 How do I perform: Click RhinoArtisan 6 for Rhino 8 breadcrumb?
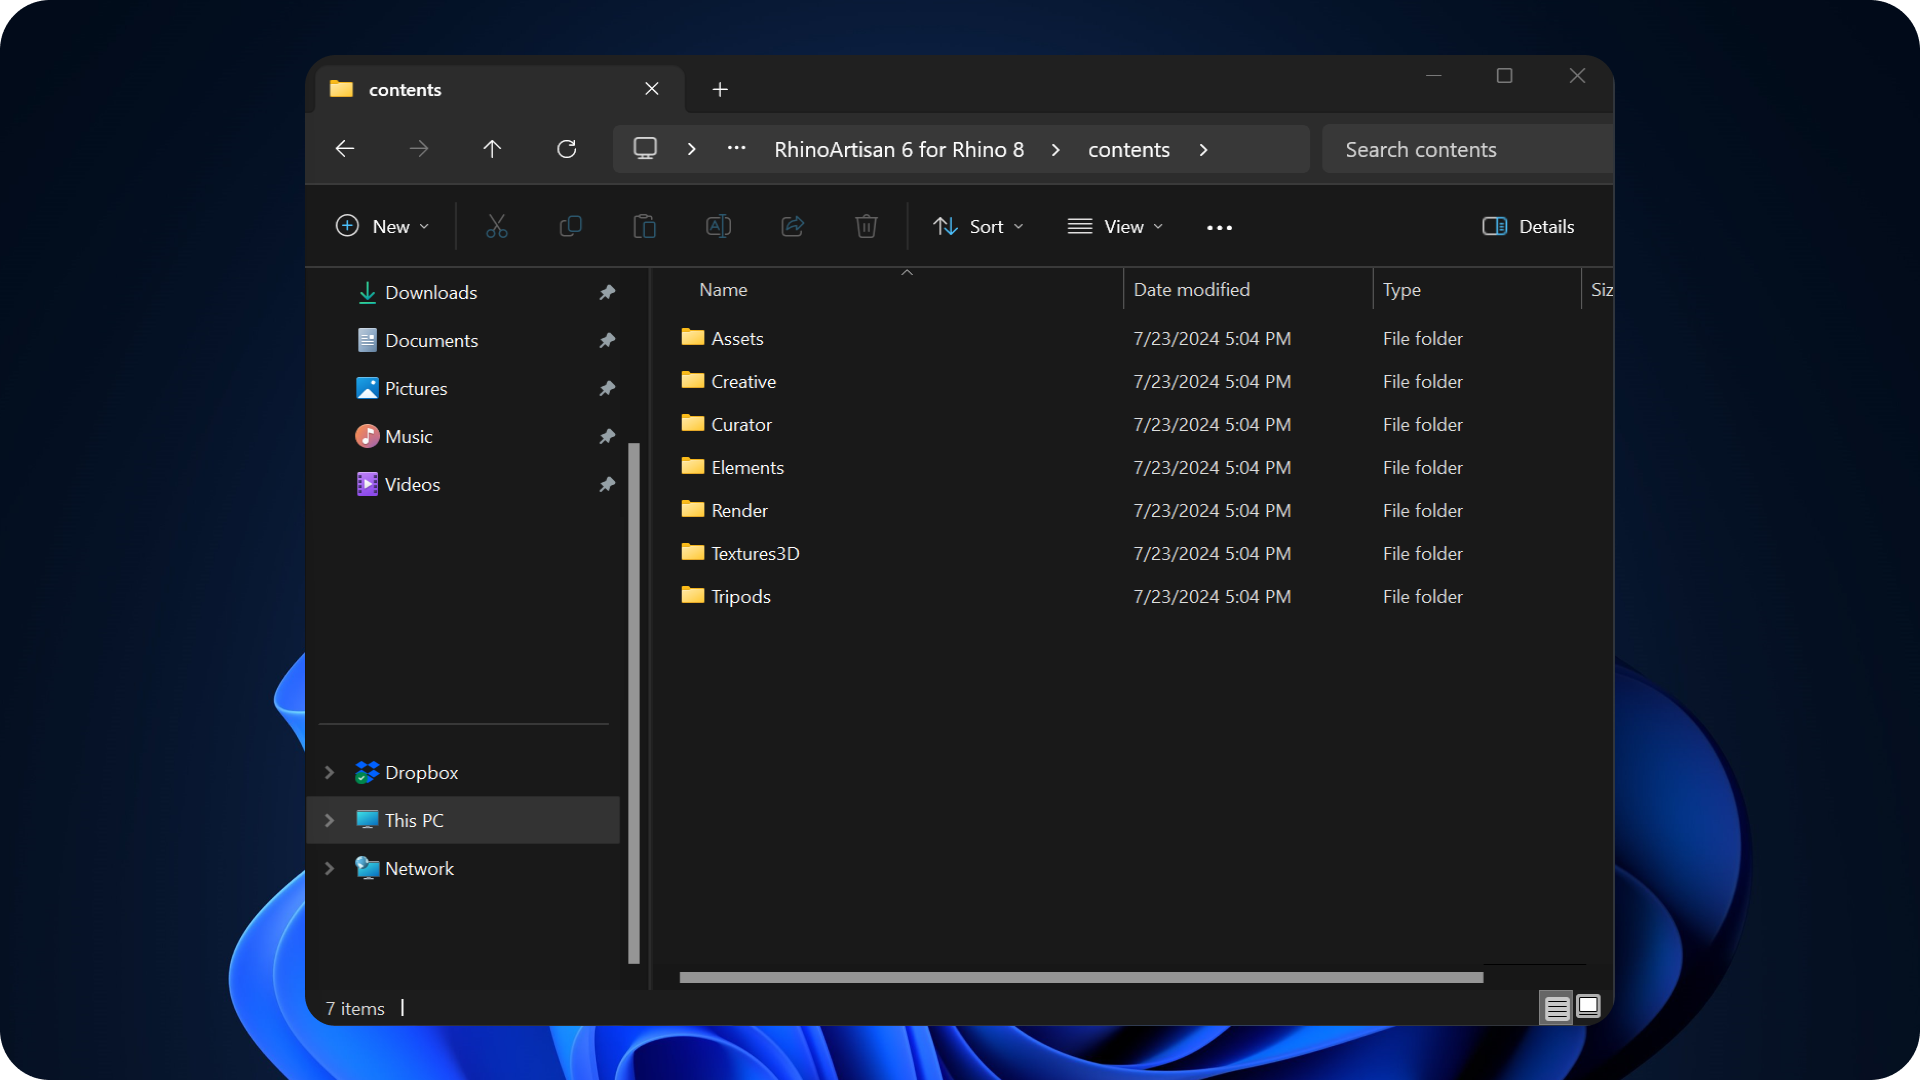click(899, 150)
